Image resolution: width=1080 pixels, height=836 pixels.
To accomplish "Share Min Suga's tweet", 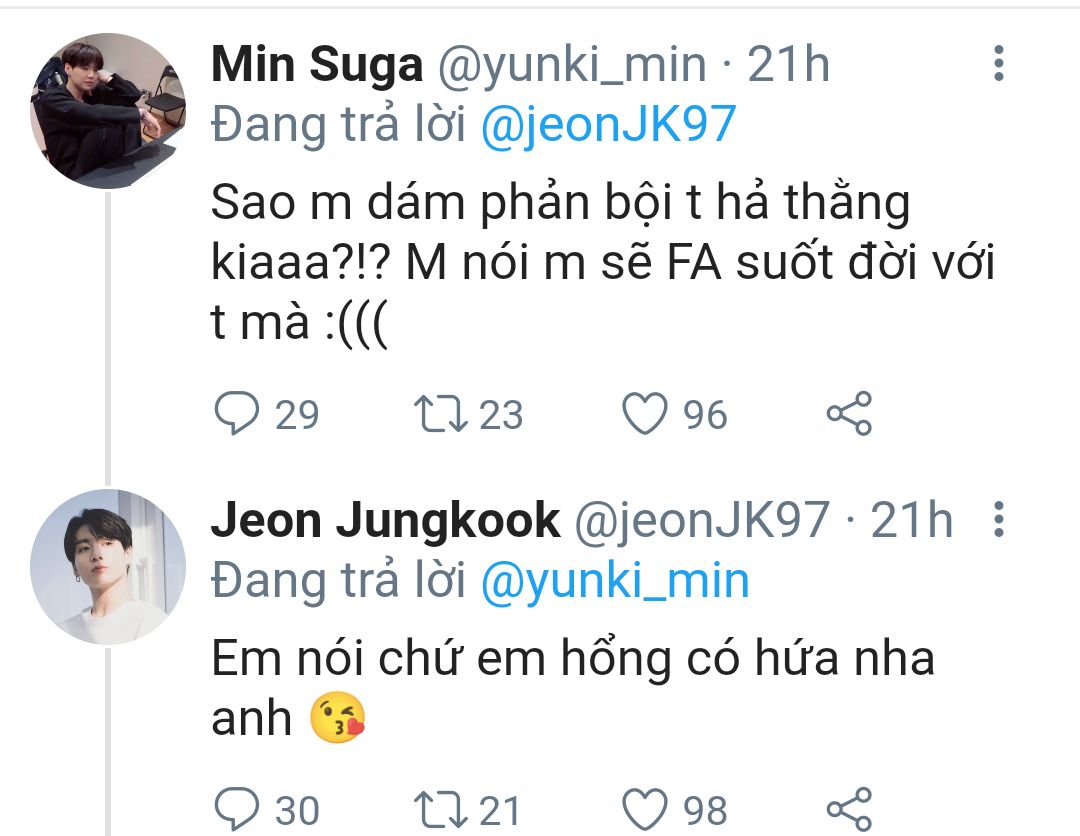I will (x=849, y=413).
